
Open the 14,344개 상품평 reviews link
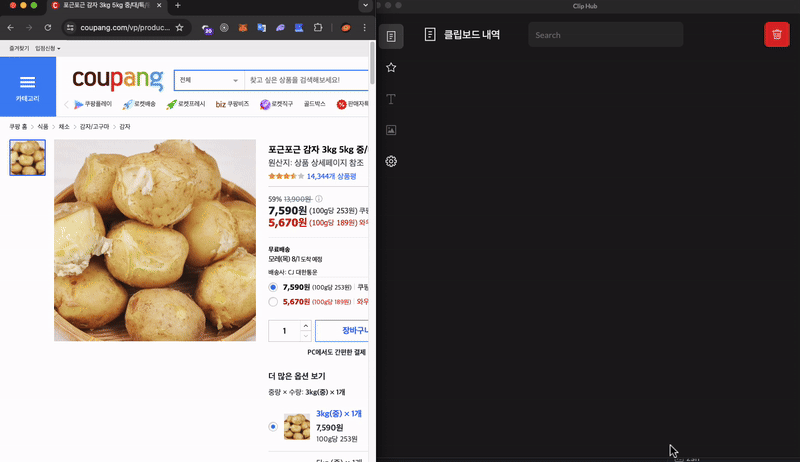(331, 176)
